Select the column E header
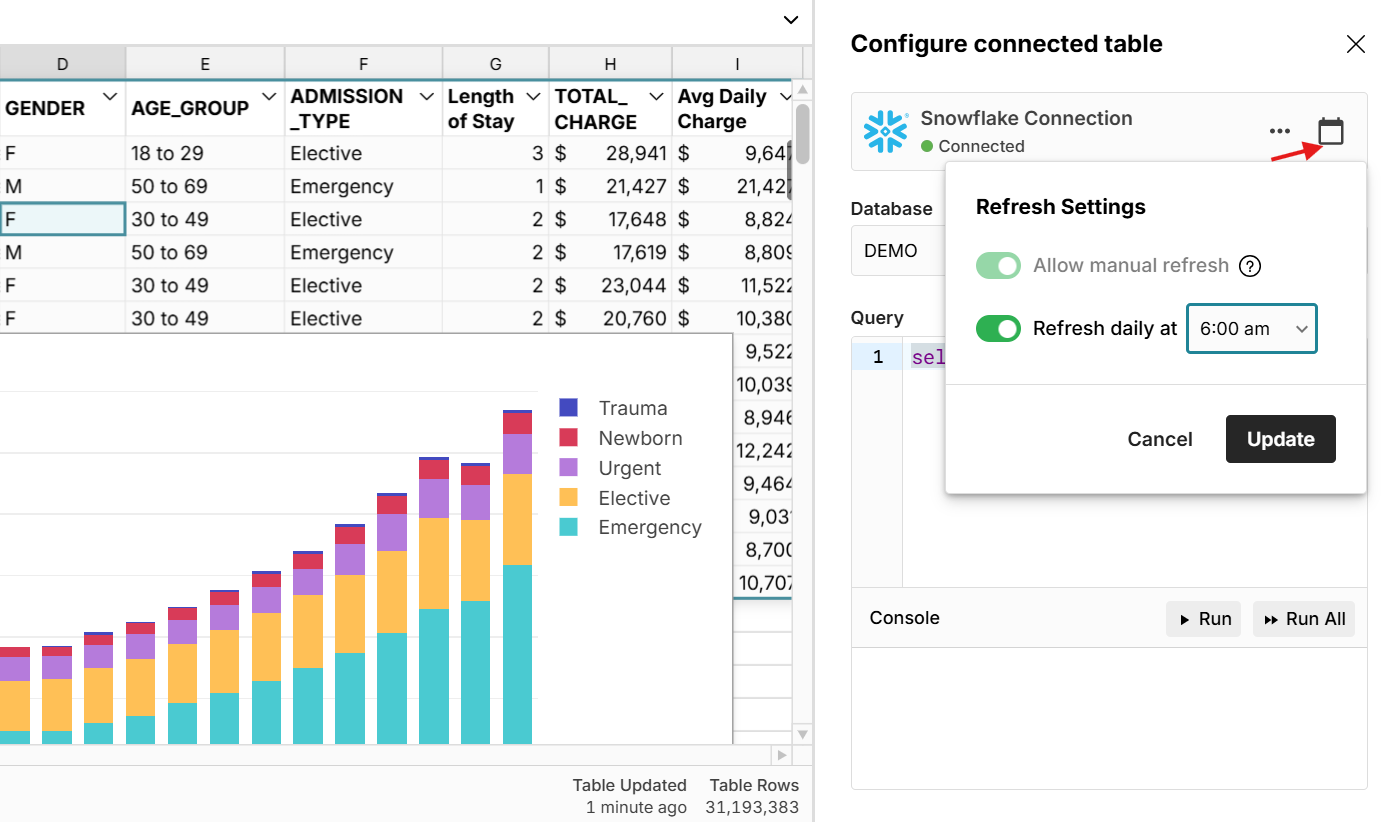This screenshot has height=822, width=1385. (x=204, y=62)
